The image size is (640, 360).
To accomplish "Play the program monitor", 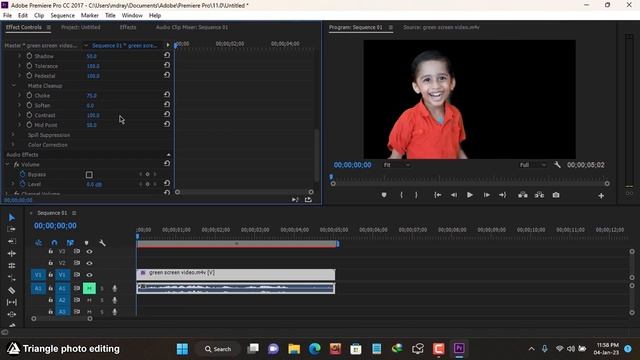I will [x=470, y=195].
